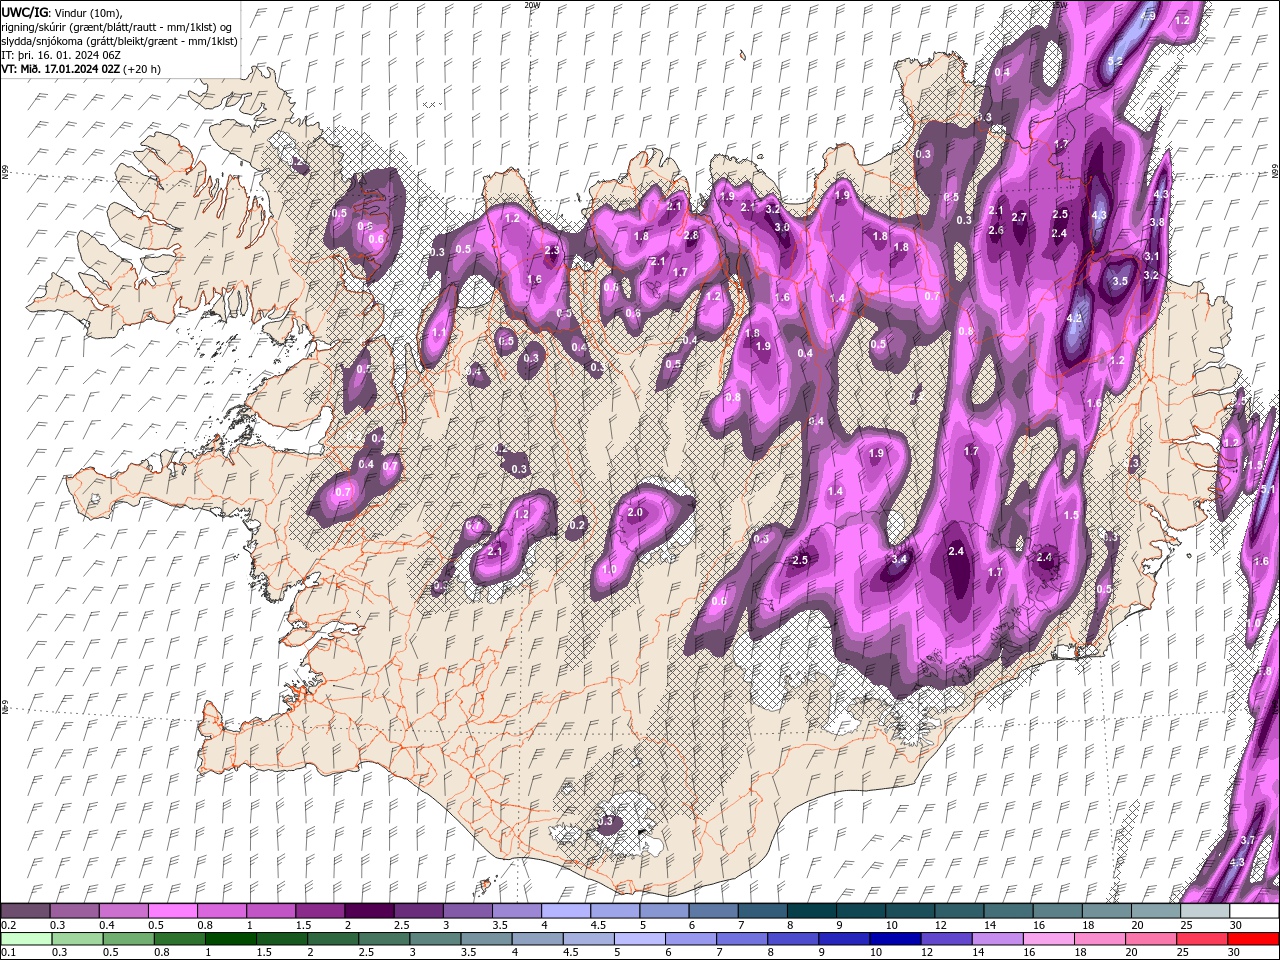Click the 2.3 snowfall value on map
Viewport: 1280px width, 960px height.
[x=552, y=250]
